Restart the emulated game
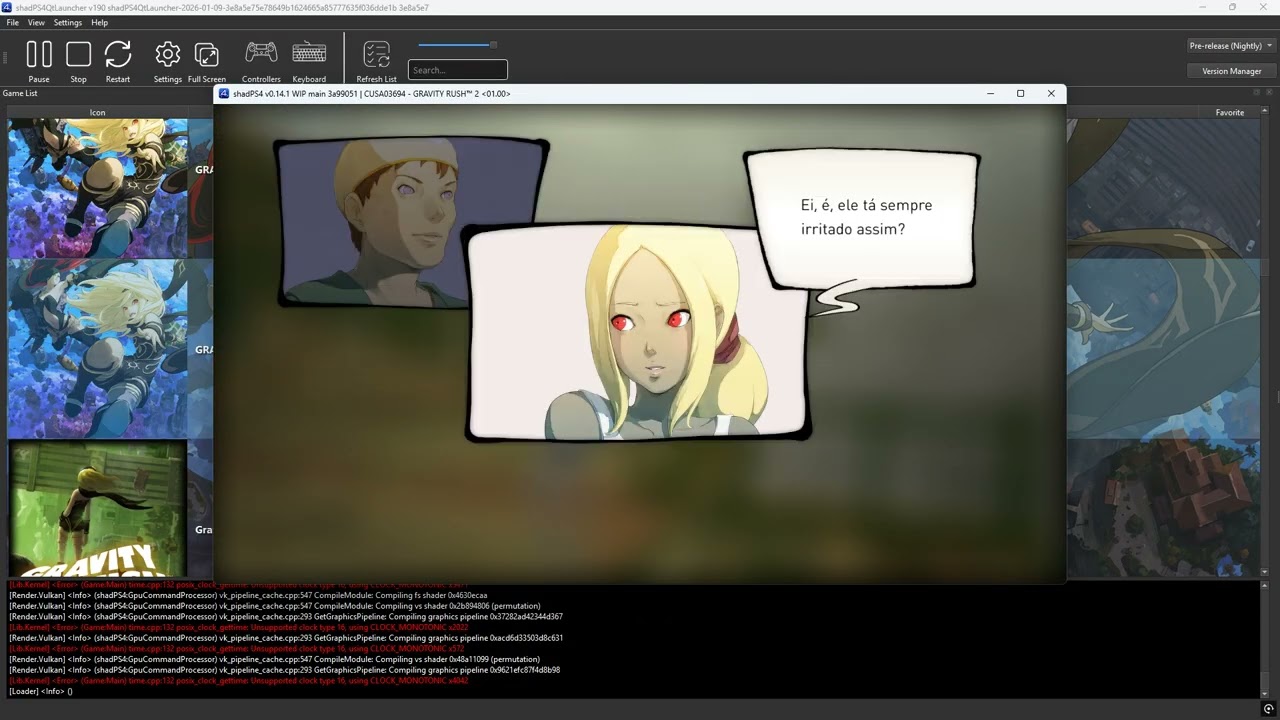Viewport: 1280px width, 720px height. pos(118,54)
